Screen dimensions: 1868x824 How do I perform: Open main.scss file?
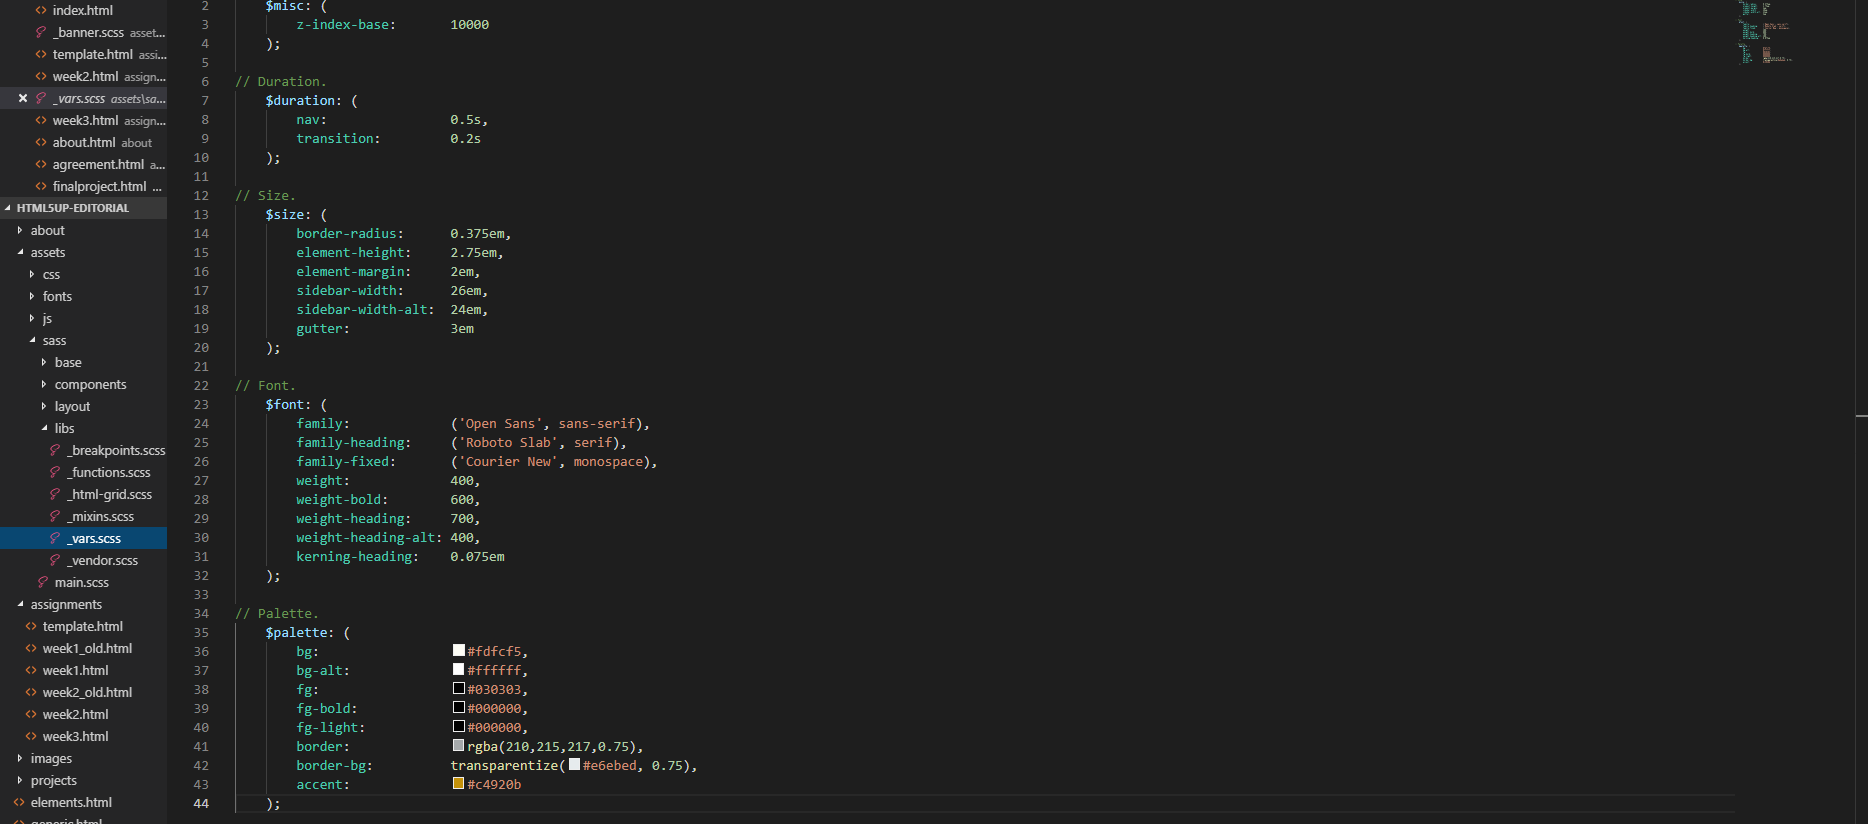click(x=82, y=582)
